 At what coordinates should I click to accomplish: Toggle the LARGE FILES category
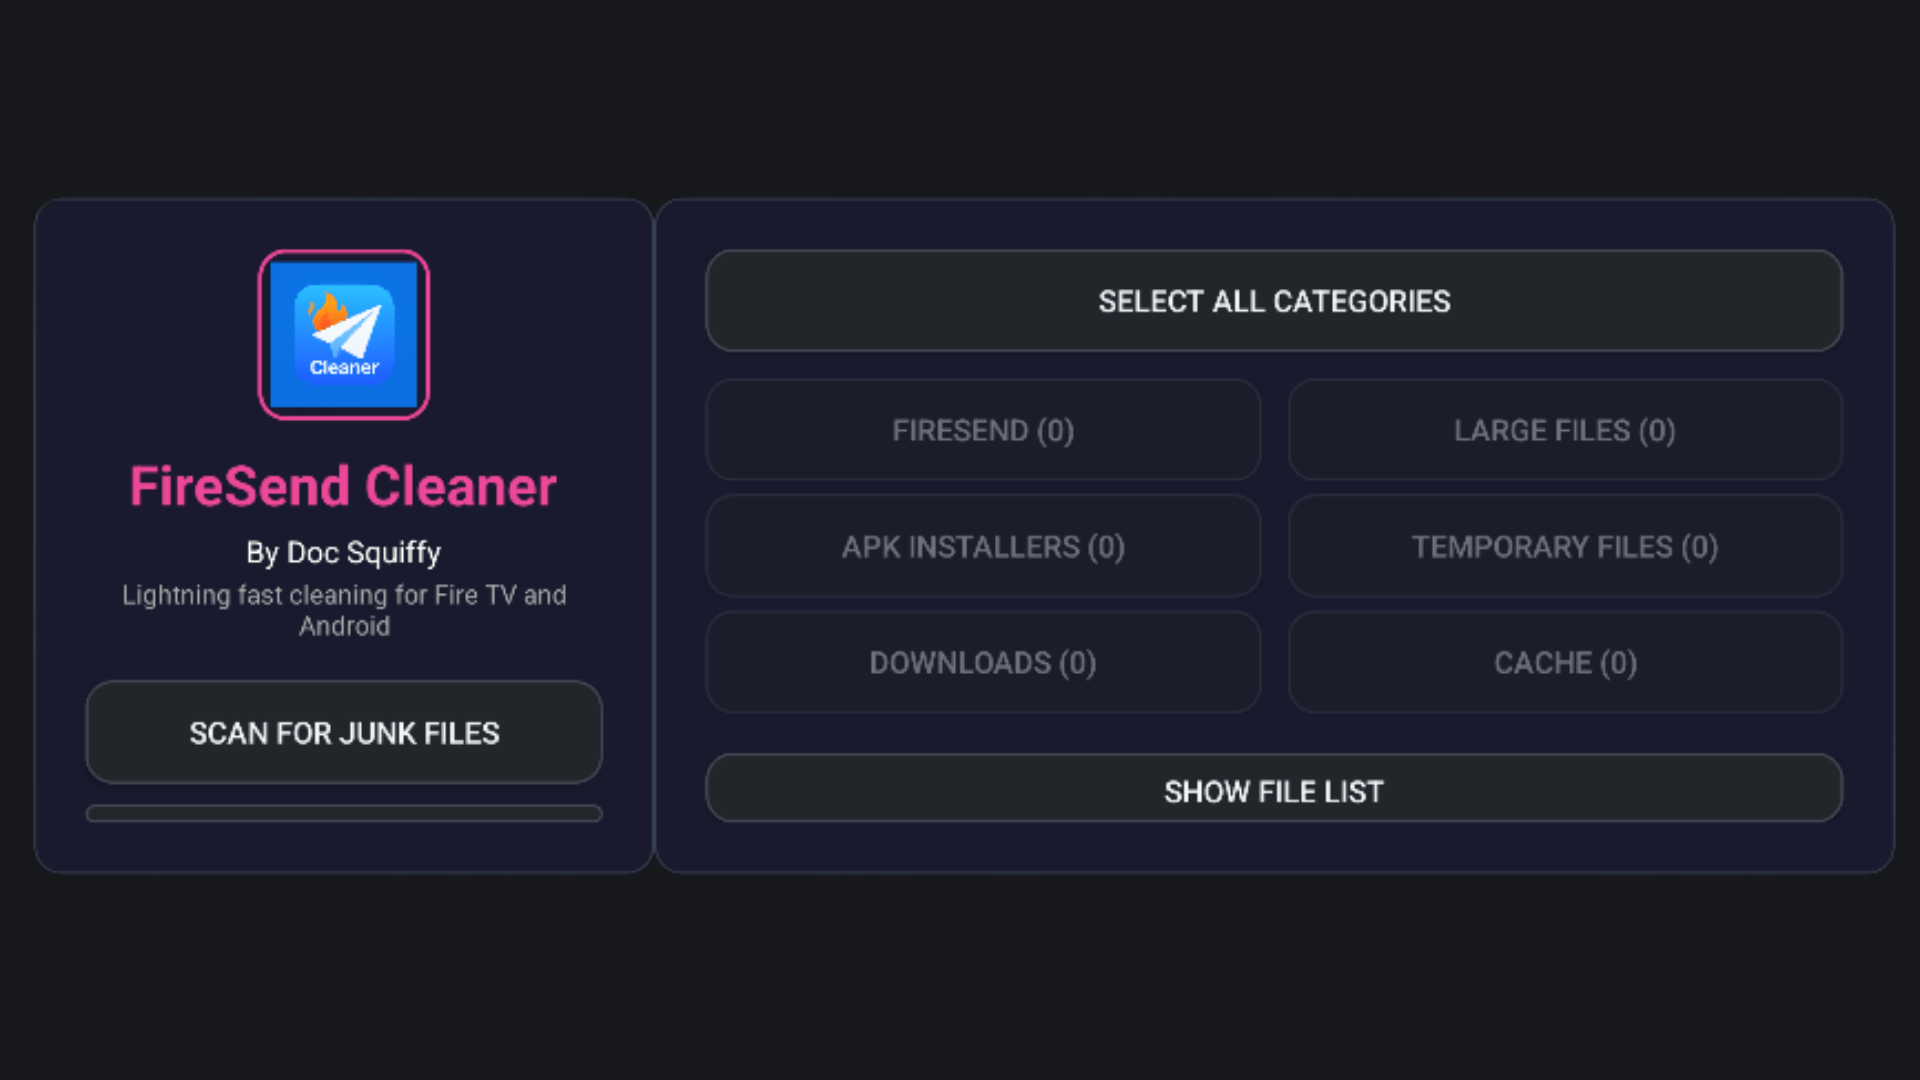coord(1565,430)
